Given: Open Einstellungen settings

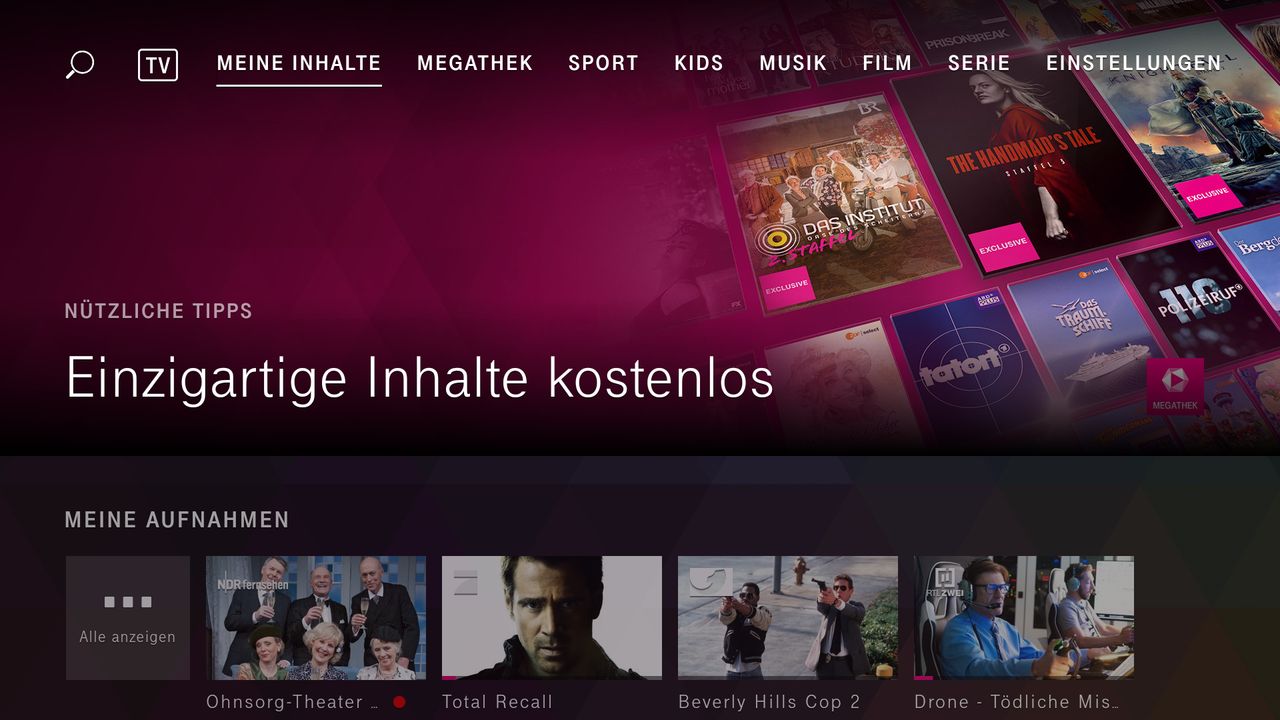Looking at the screenshot, I should tap(1134, 64).
